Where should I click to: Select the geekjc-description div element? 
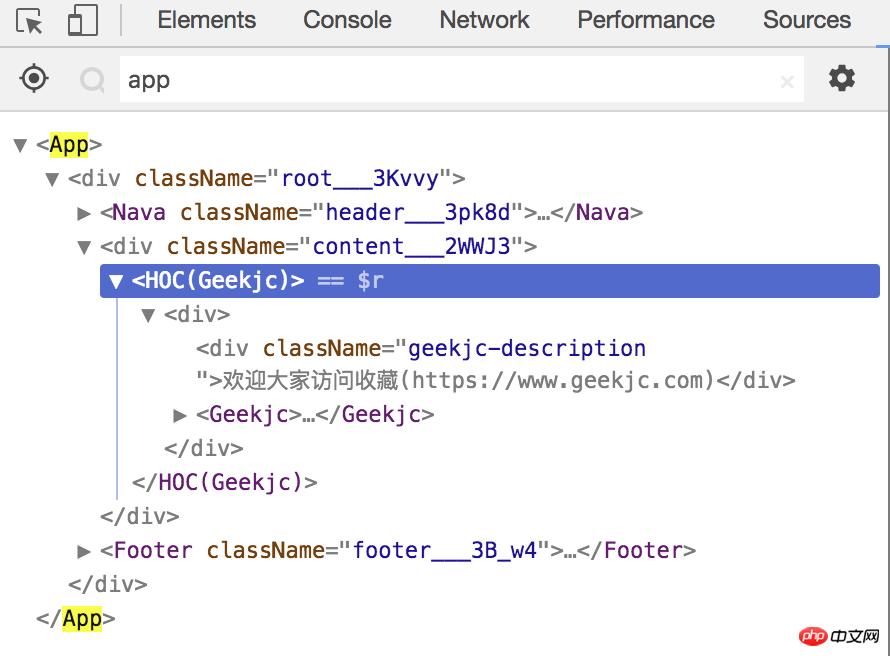[420, 349]
